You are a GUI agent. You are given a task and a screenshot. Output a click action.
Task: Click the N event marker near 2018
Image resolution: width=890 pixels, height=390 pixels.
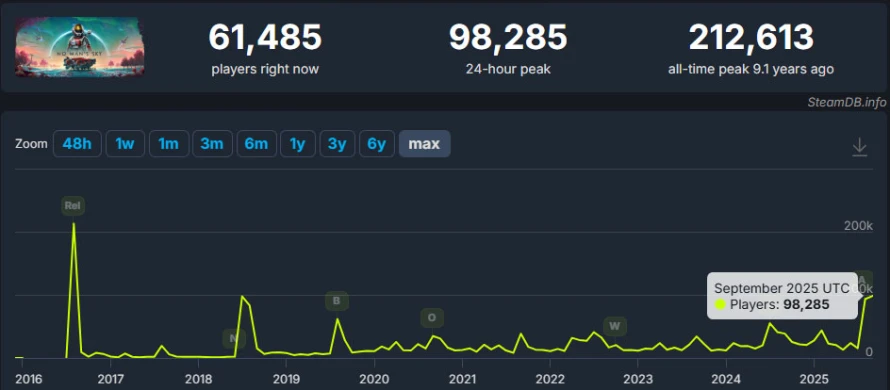(233, 339)
